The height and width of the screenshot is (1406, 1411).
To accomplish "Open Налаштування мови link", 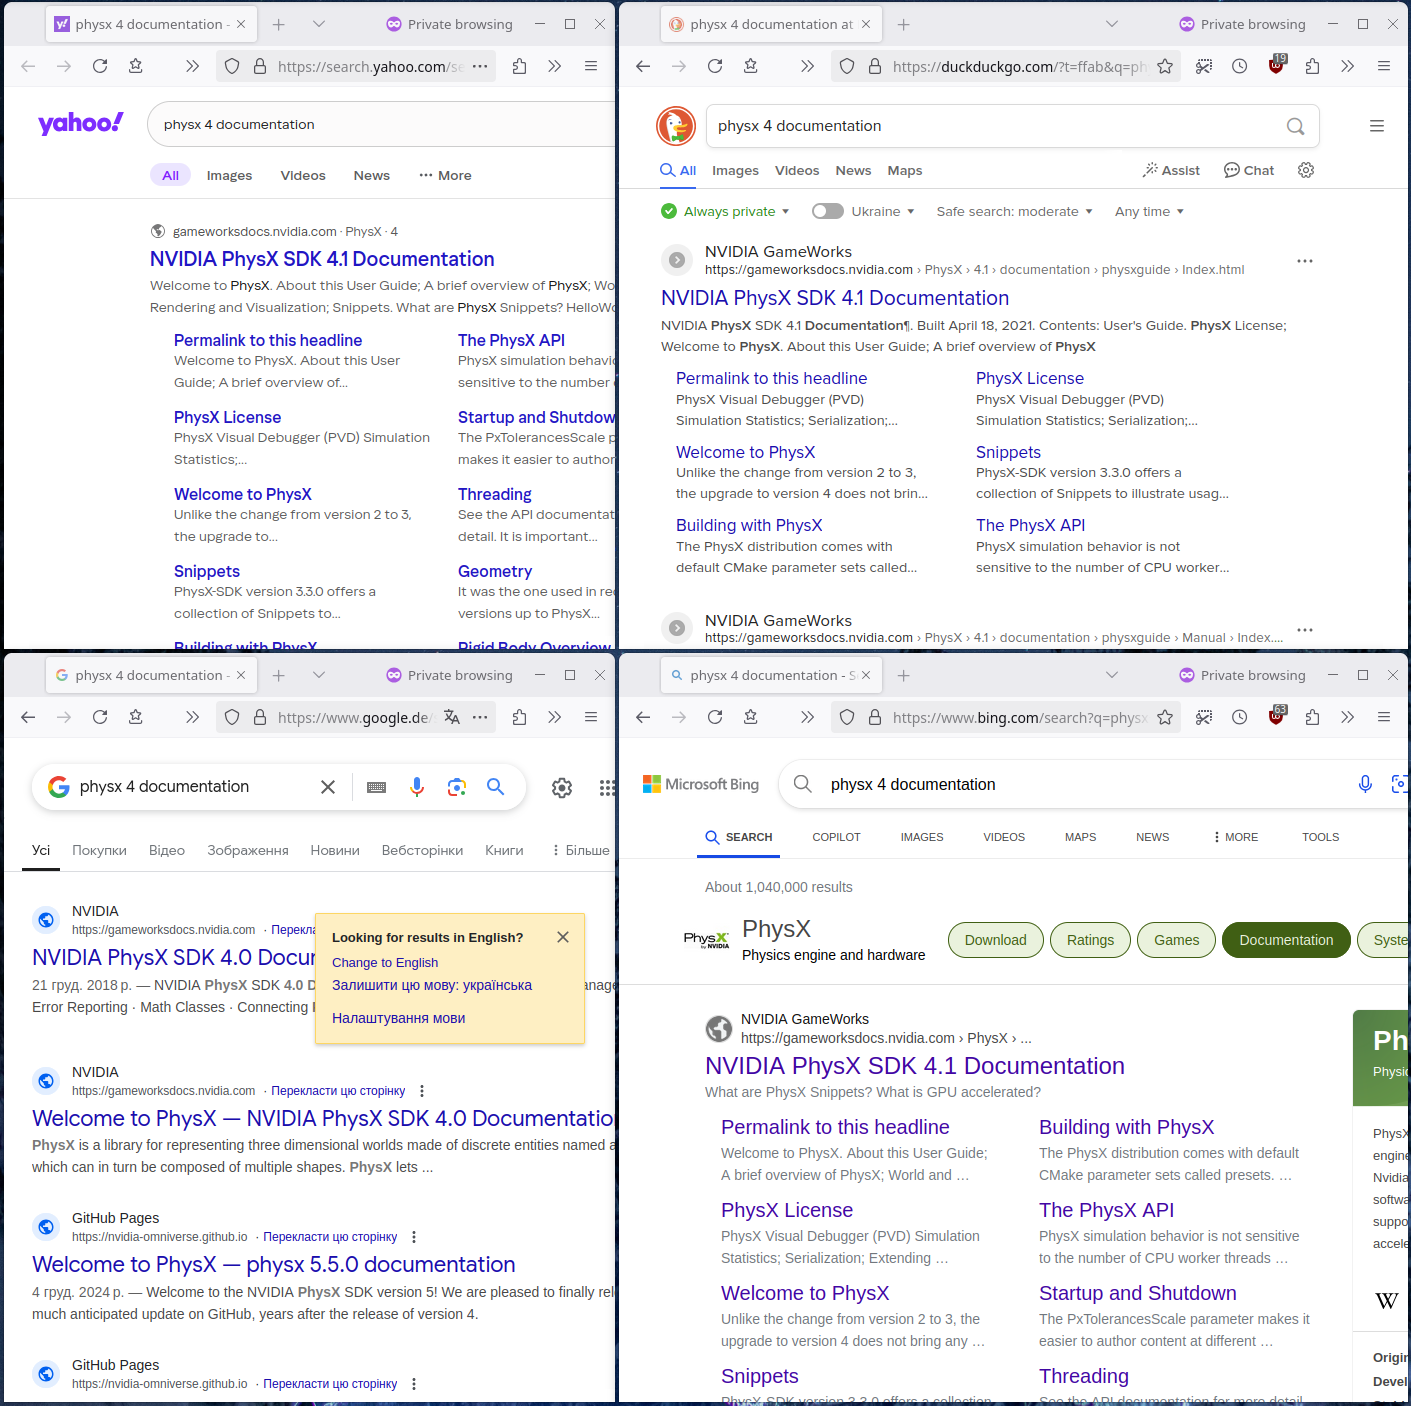I will pyautogui.click(x=398, y=1018).
